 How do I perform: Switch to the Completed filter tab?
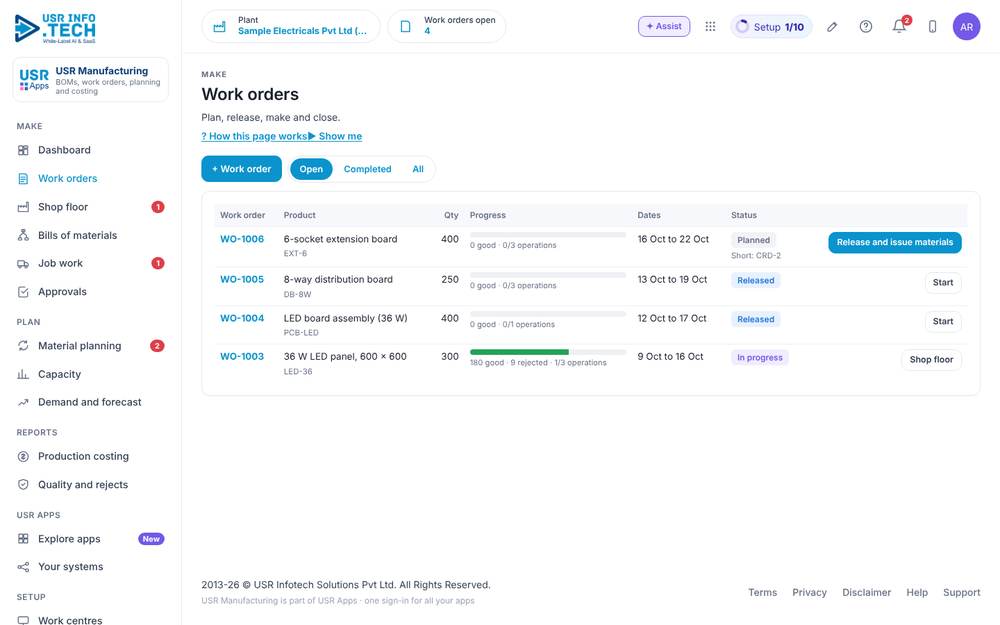tap(367, 169)
